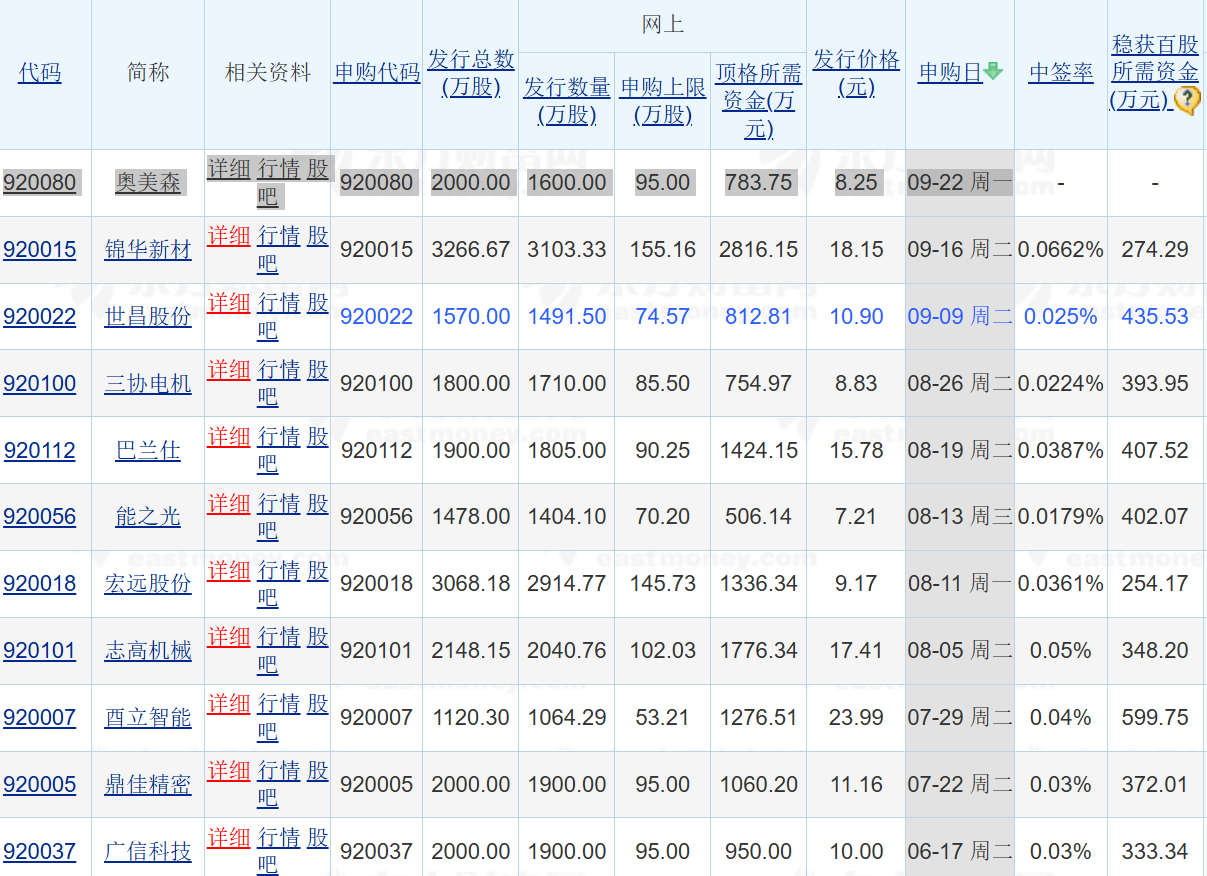
Task: Open 奥美森 stock name link
Action: tap(148, 183)
